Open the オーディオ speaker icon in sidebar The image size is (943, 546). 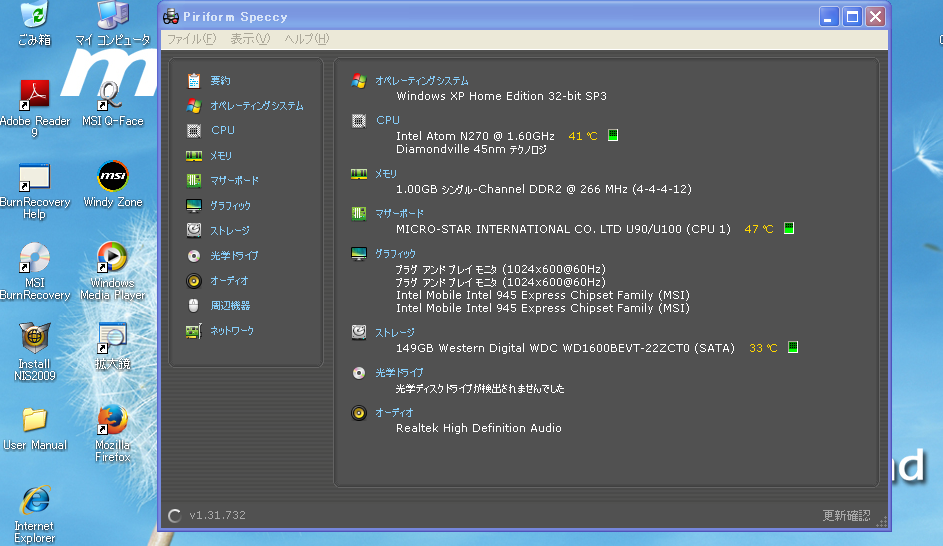[194, 281]
